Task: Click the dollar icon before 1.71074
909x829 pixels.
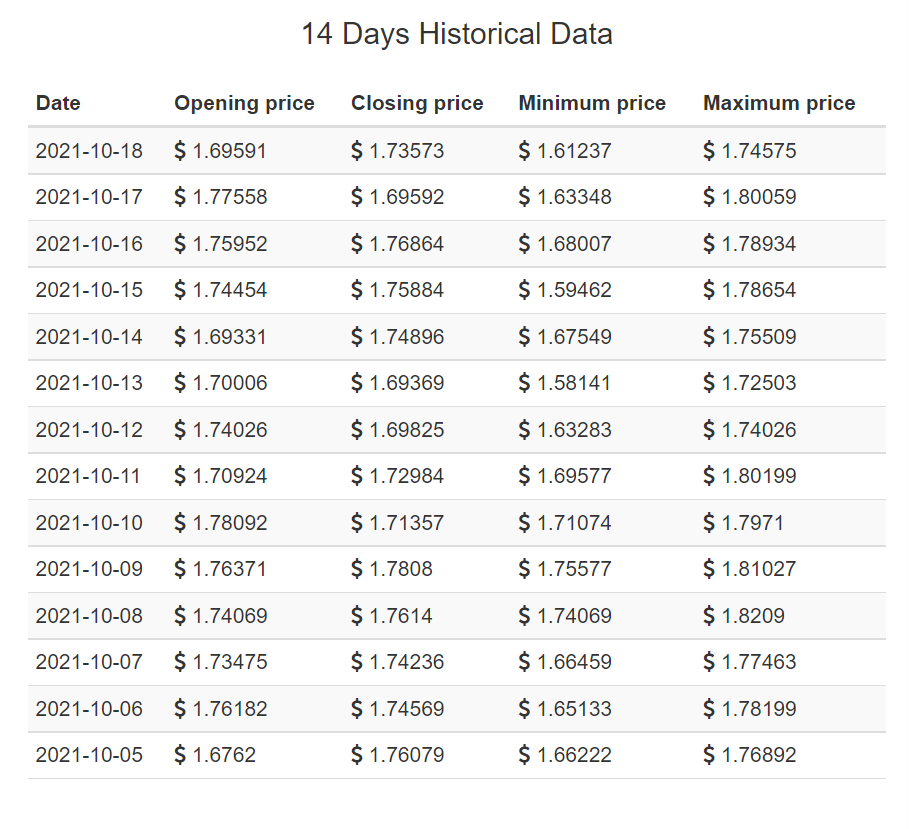Action: [524, 522]
